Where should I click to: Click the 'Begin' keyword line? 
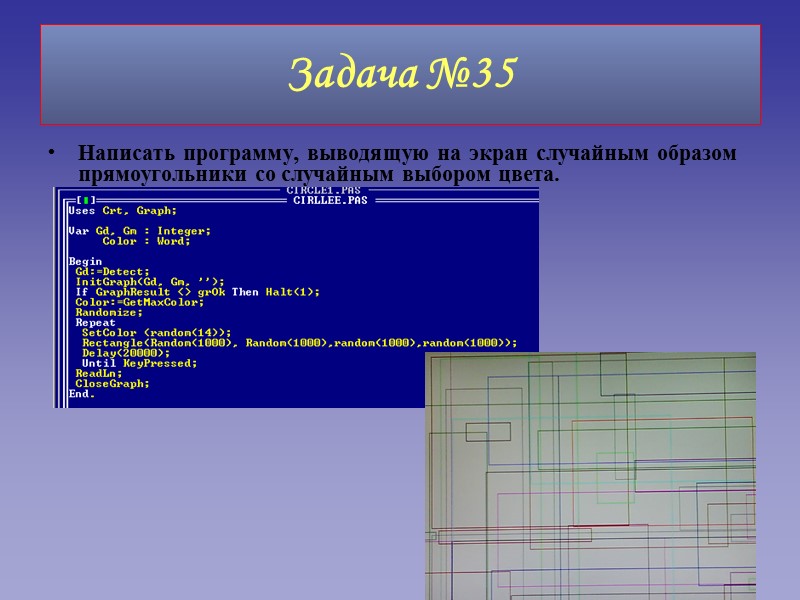click(85, 262)
